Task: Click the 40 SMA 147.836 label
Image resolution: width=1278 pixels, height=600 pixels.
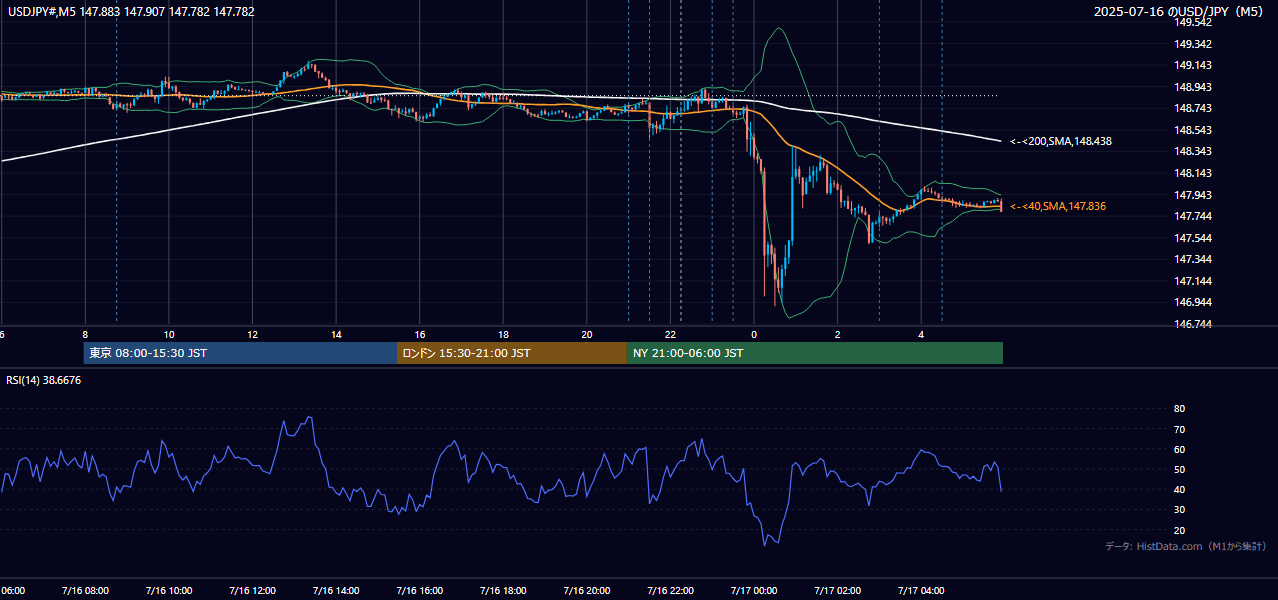Action: point(1058,206)
